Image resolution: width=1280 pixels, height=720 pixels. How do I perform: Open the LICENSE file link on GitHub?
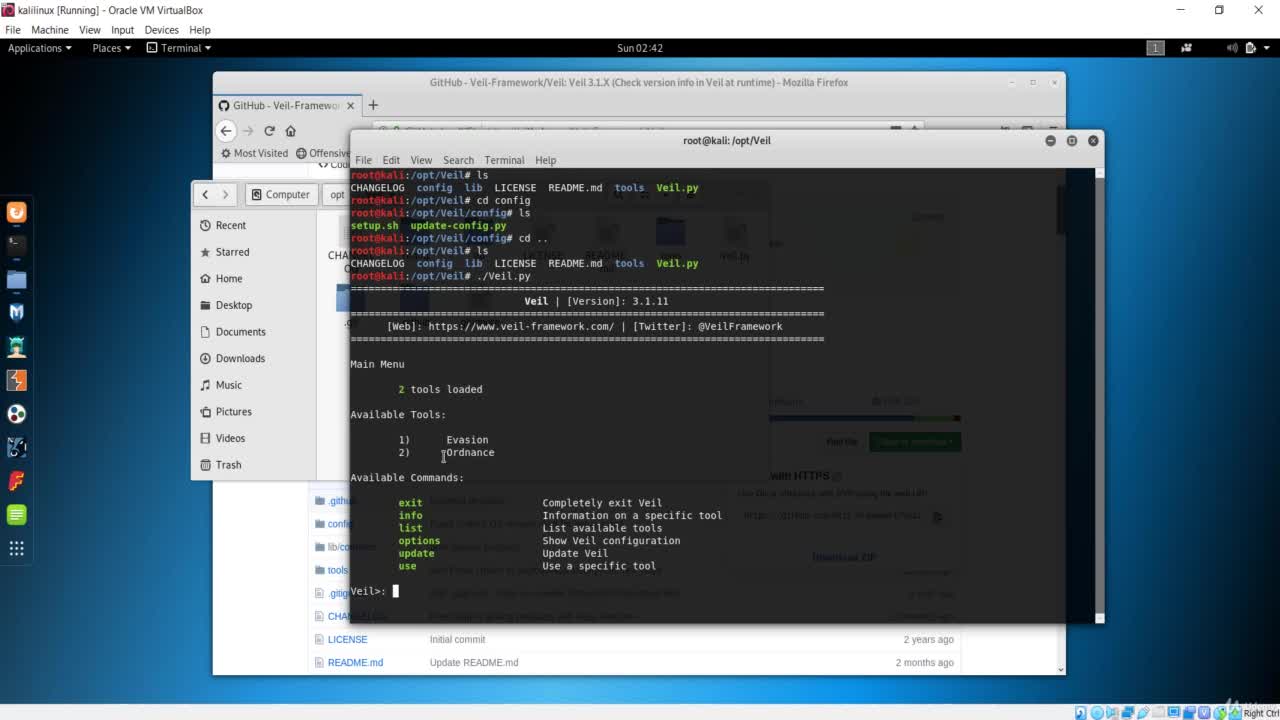tap(347, 639)
